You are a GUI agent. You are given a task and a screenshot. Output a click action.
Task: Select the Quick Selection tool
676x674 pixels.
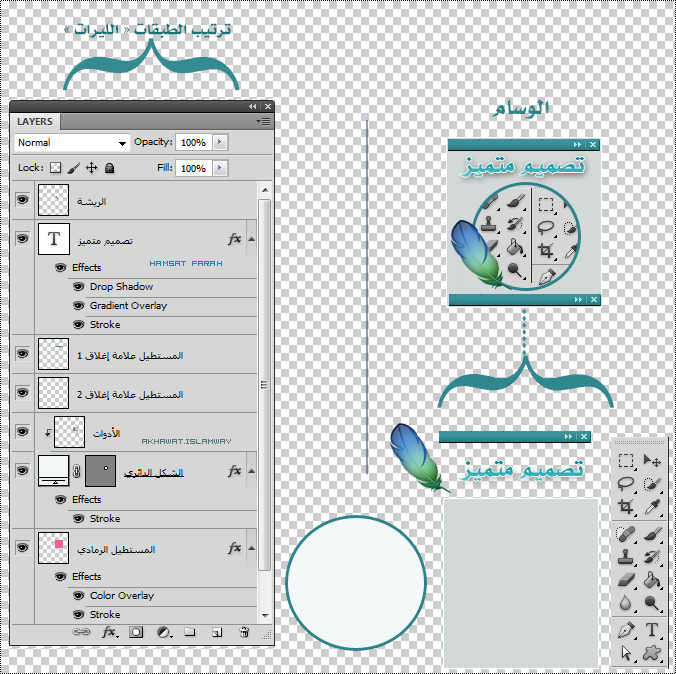click(652, 484)
